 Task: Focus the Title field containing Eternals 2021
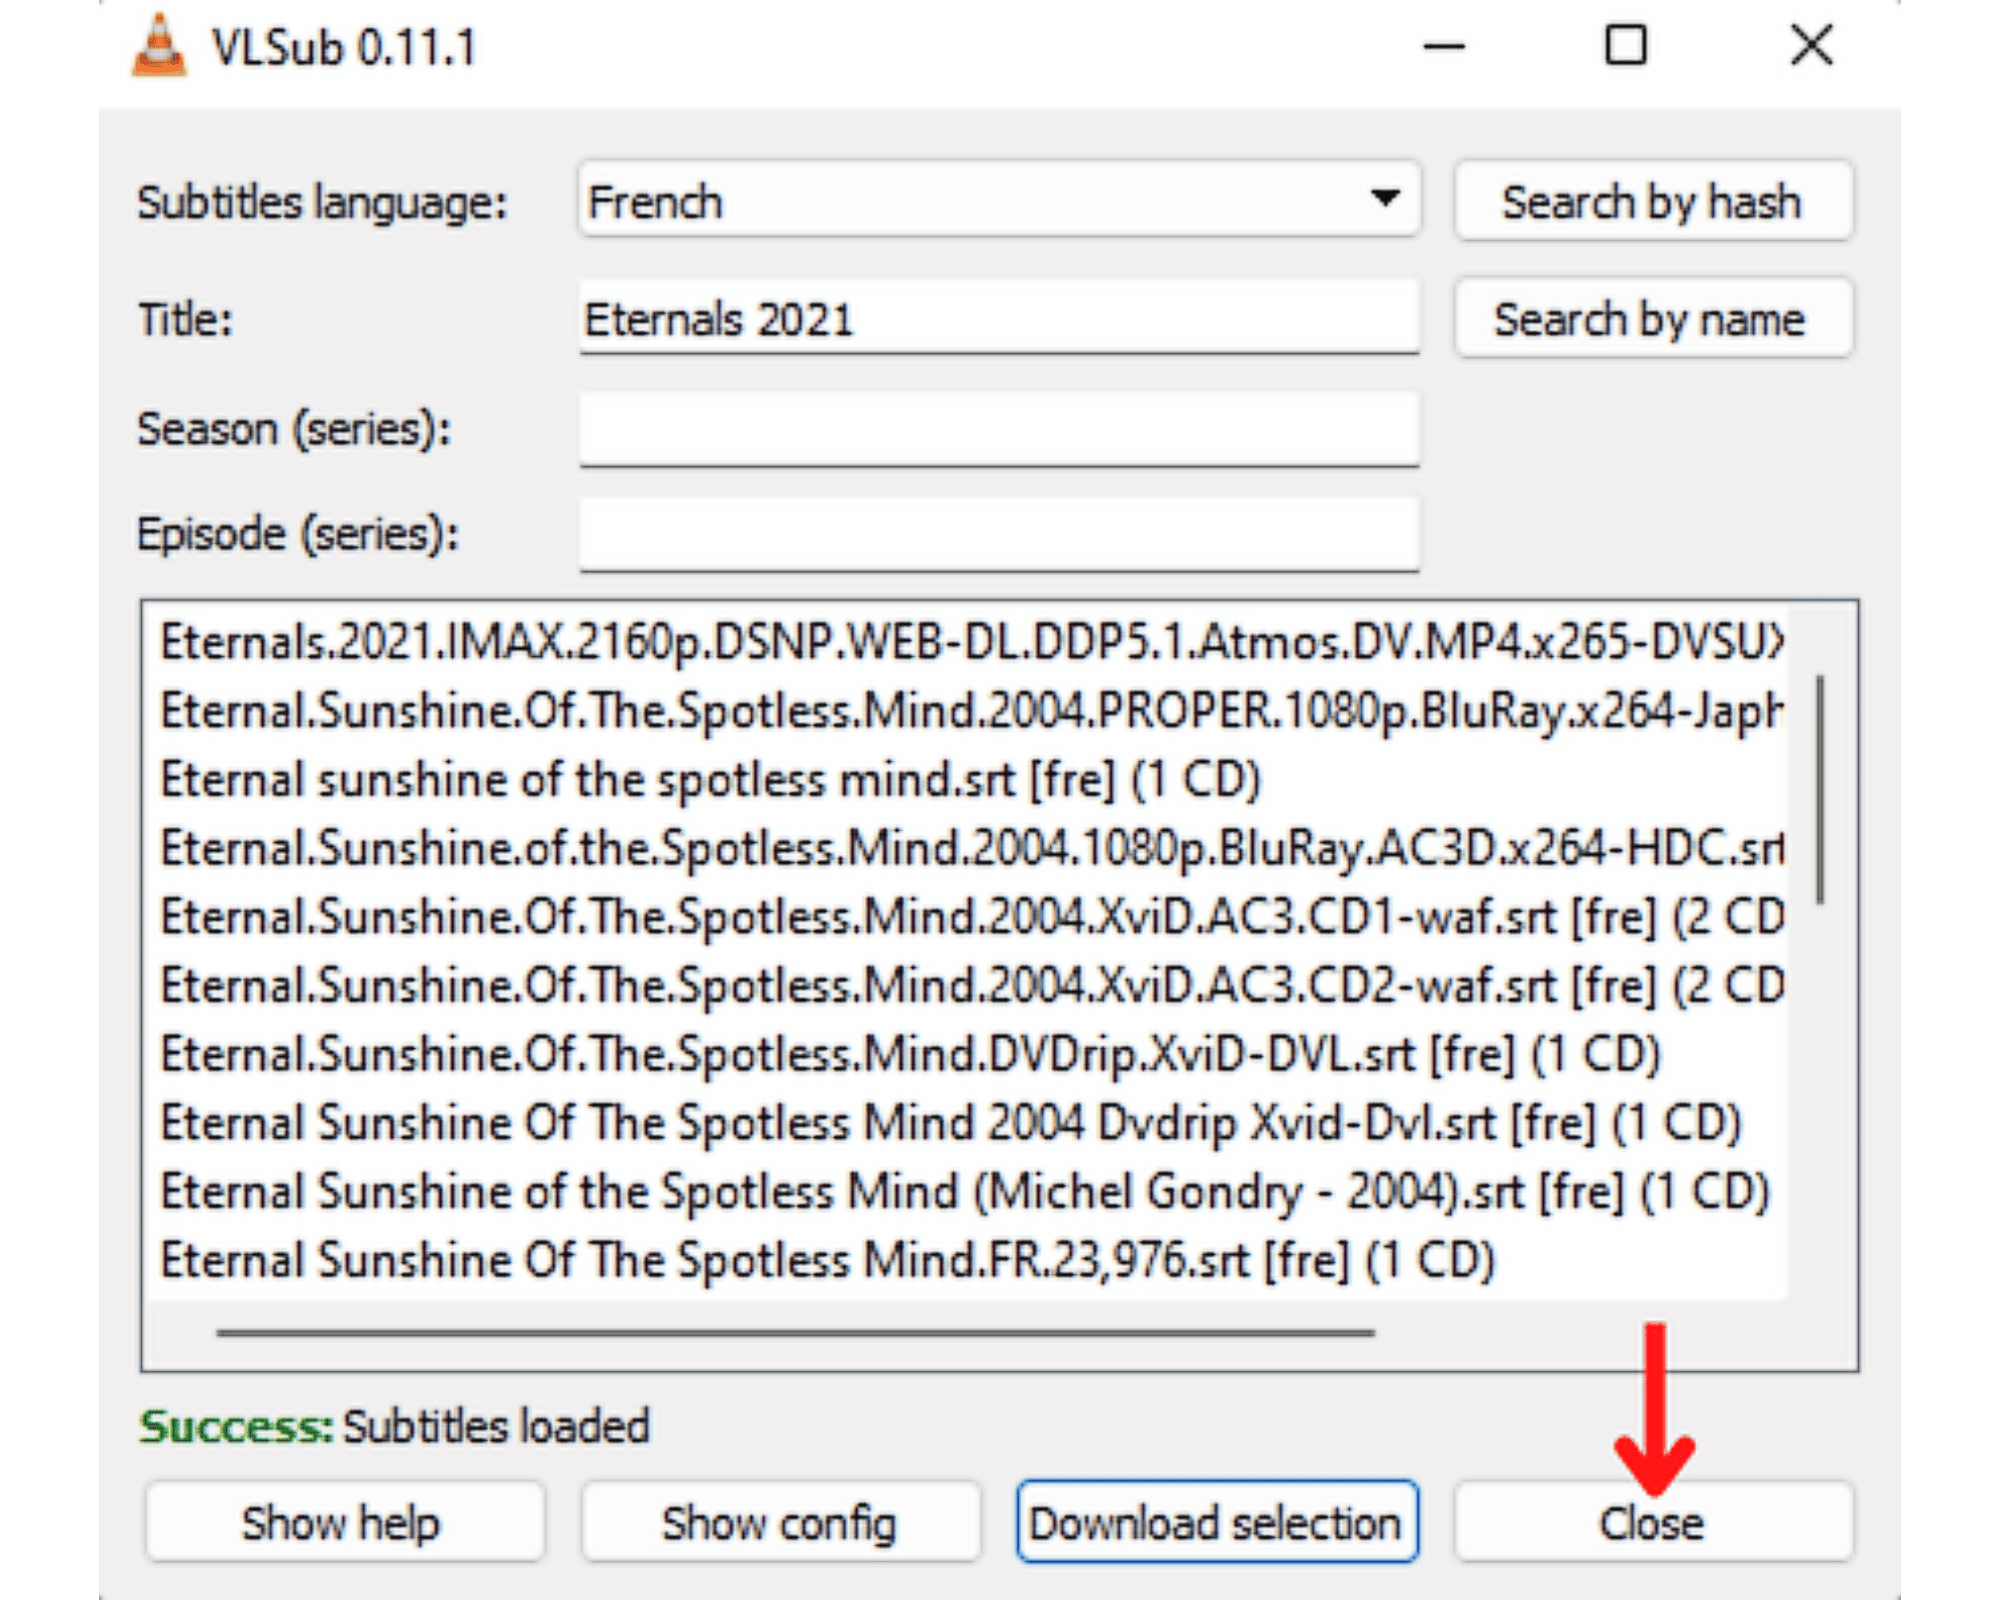tap(999, 318)
